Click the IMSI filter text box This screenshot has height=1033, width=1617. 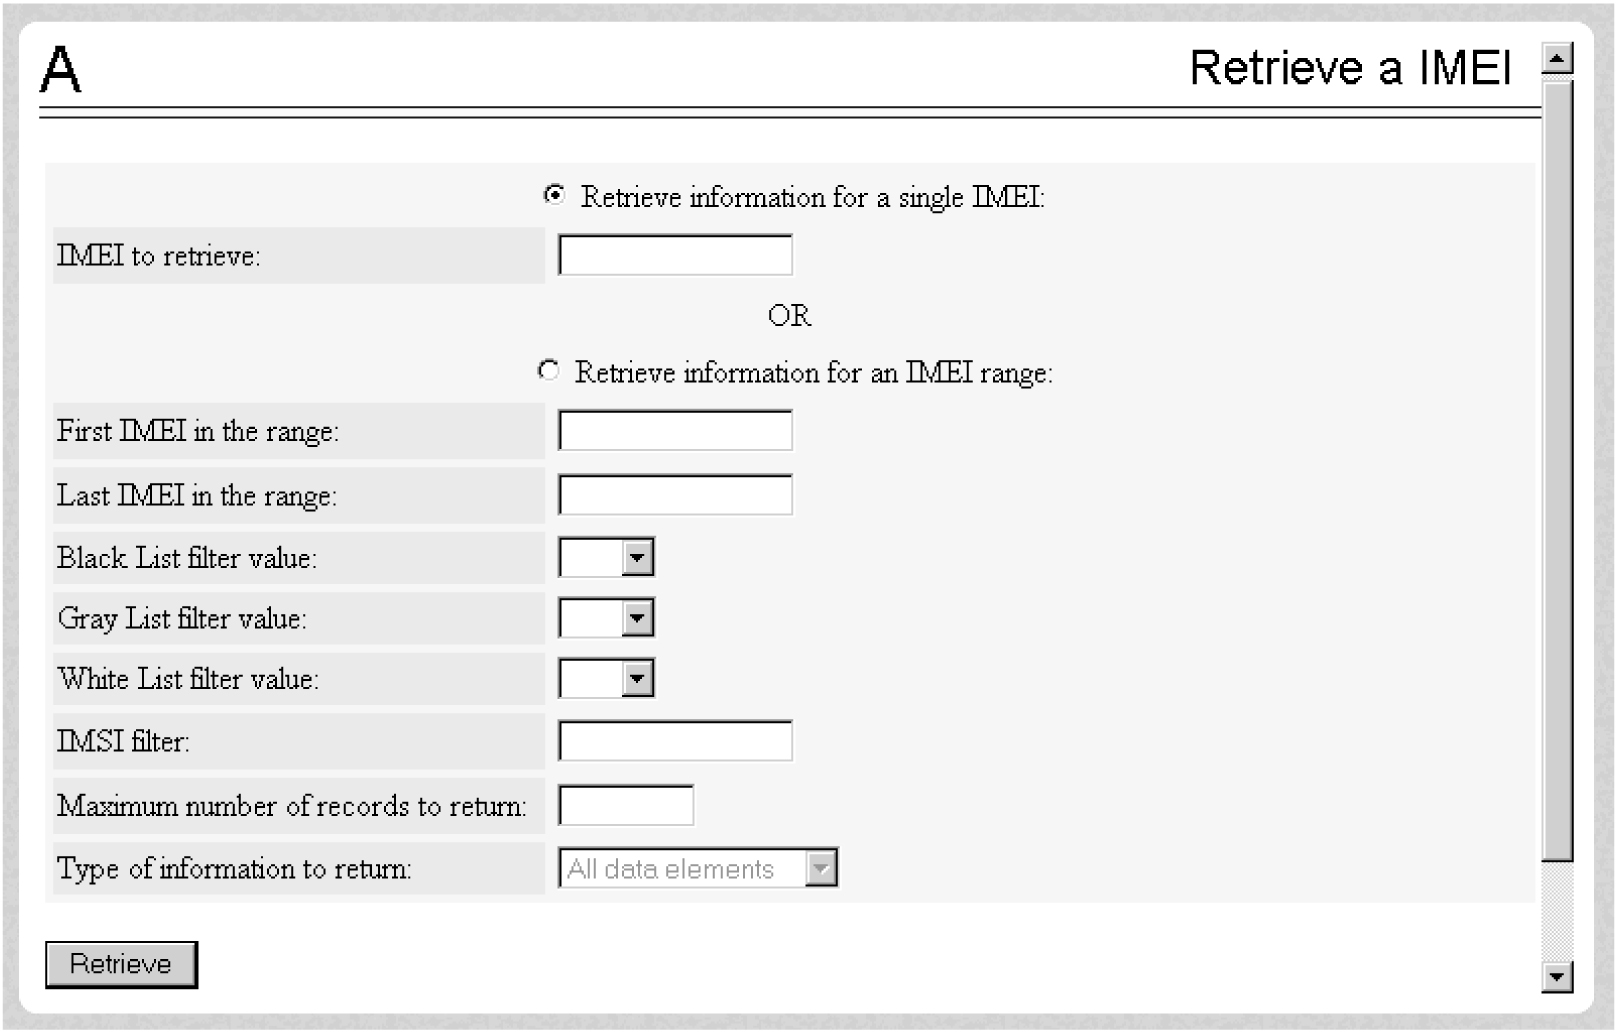click(675, 741)
